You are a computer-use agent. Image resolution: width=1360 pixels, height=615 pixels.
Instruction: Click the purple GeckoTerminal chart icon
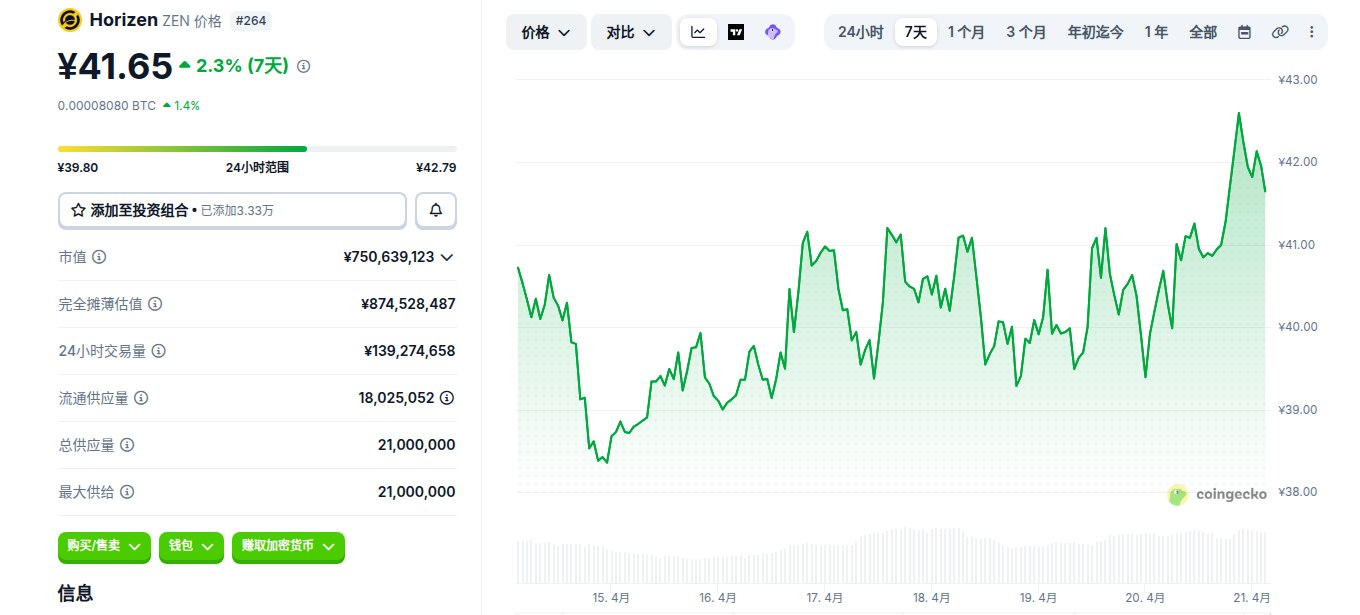coord(772,32)
